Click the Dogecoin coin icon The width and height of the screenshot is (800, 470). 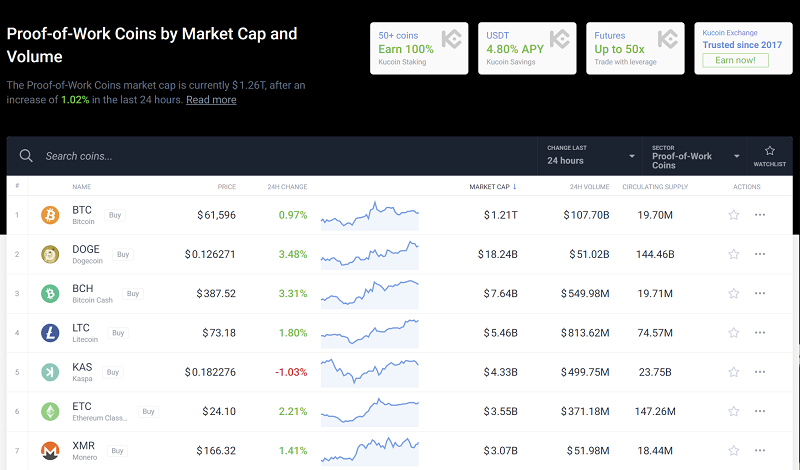pos(50,254)
